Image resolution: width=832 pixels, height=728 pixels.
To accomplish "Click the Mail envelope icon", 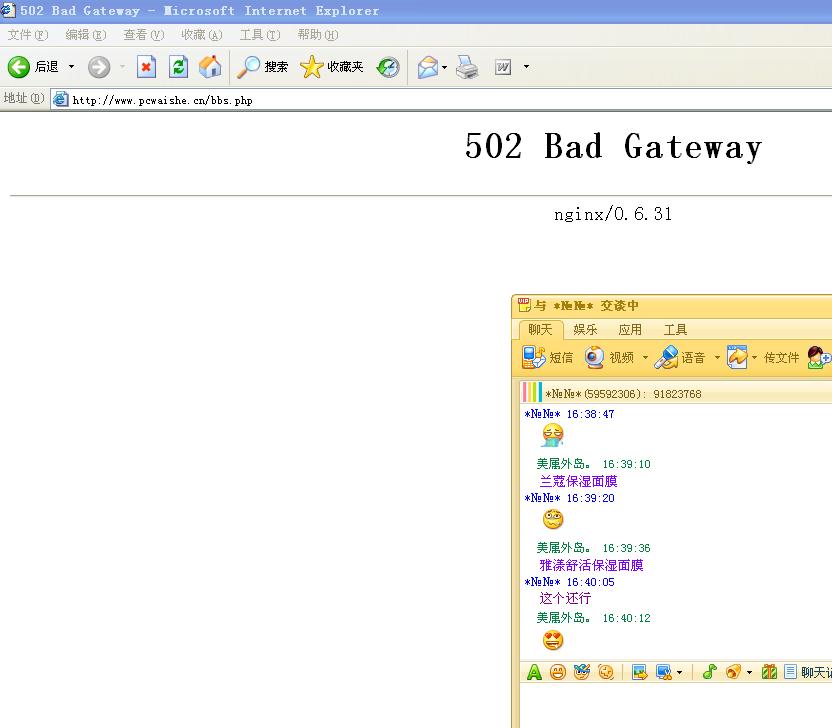I will tap(428, 67).
